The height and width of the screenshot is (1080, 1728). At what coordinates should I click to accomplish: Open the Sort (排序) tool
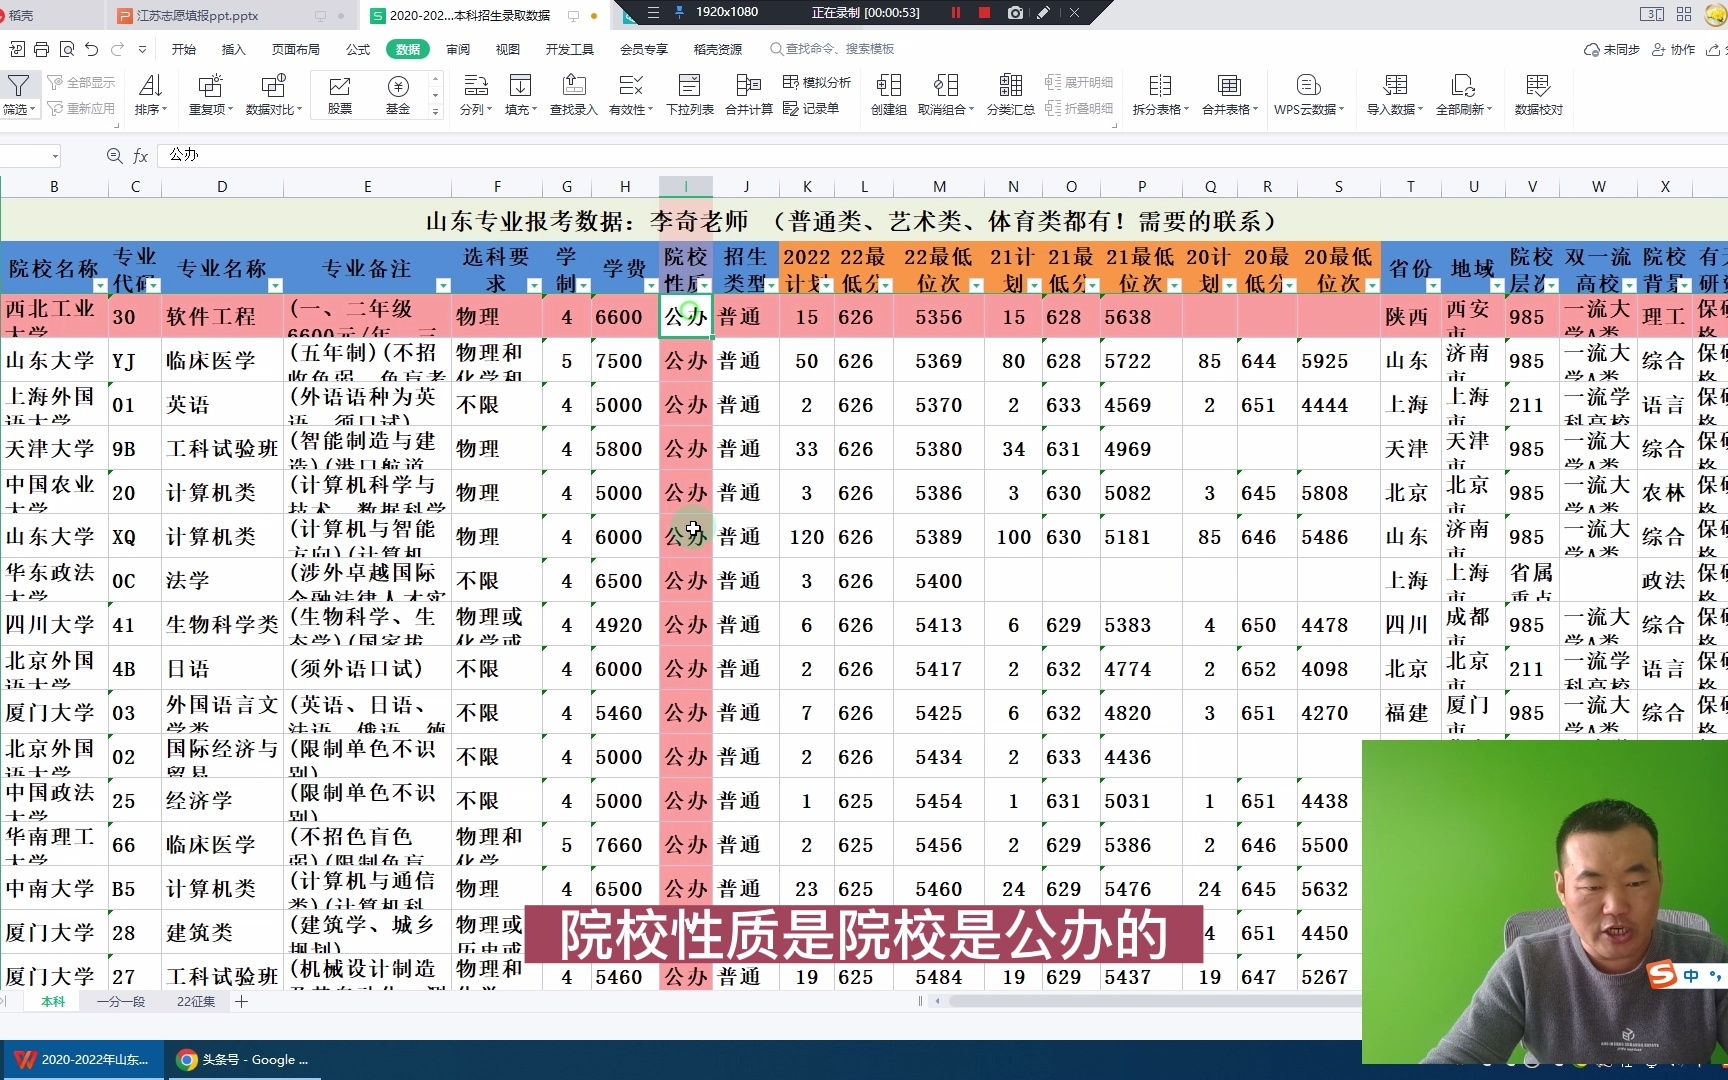(x=150, y=94)
